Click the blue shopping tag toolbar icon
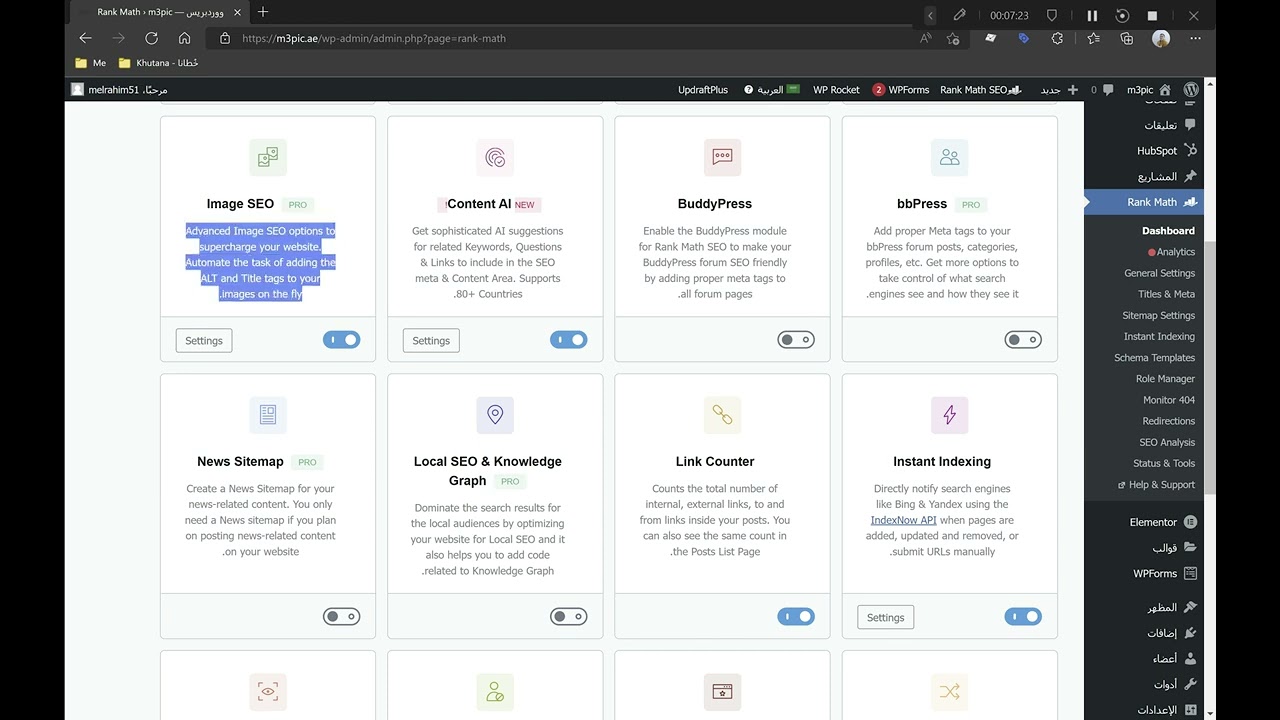 [x=1023, y=38]
